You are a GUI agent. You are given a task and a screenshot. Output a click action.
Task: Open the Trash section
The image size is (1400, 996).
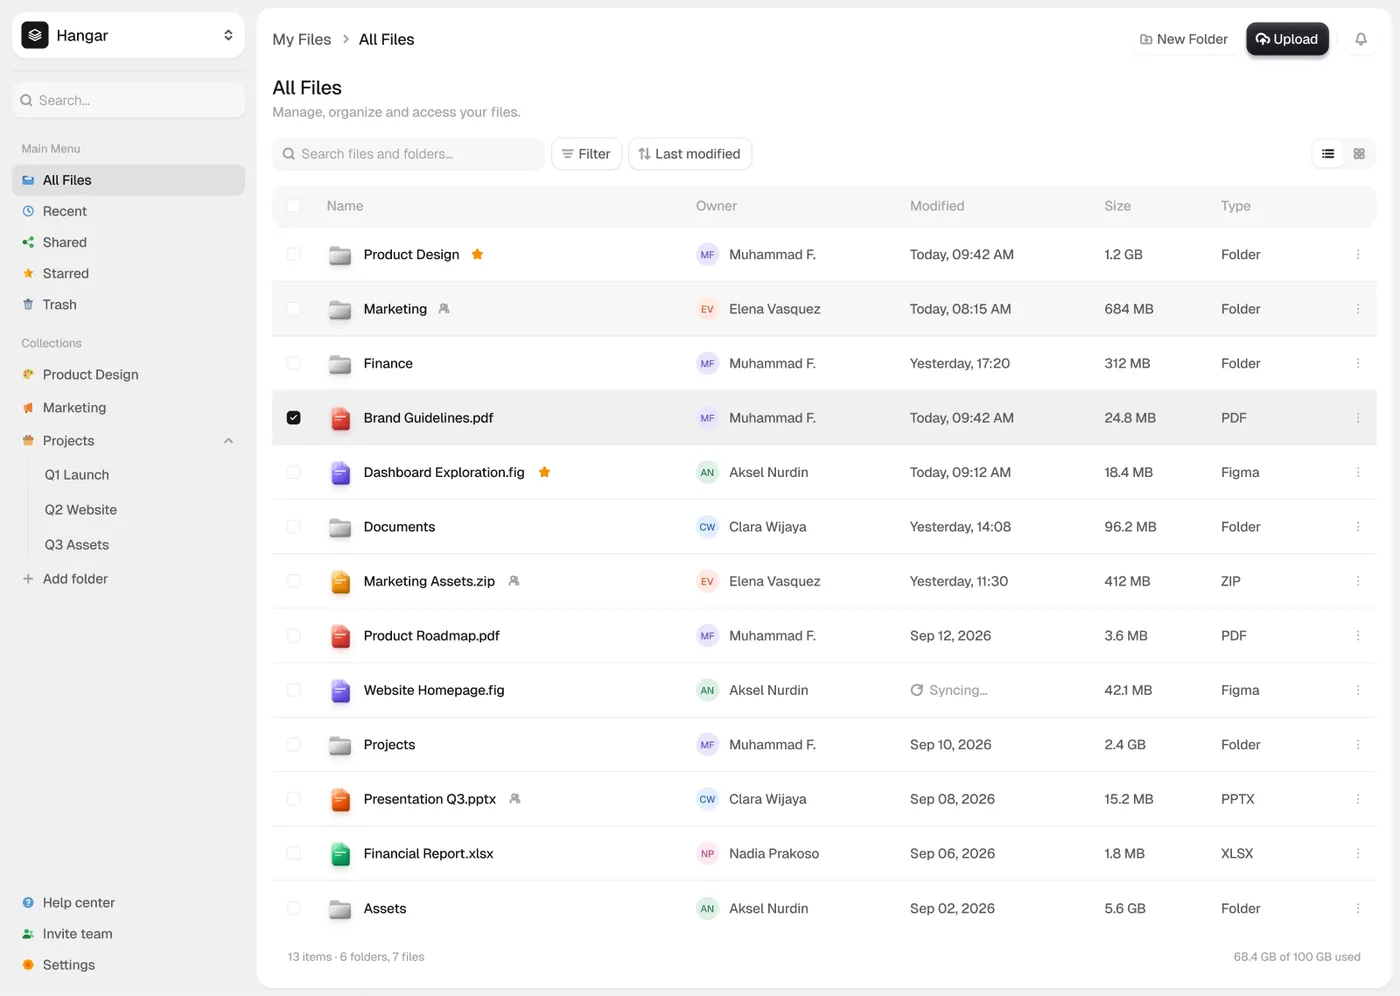tap(128, 304)
